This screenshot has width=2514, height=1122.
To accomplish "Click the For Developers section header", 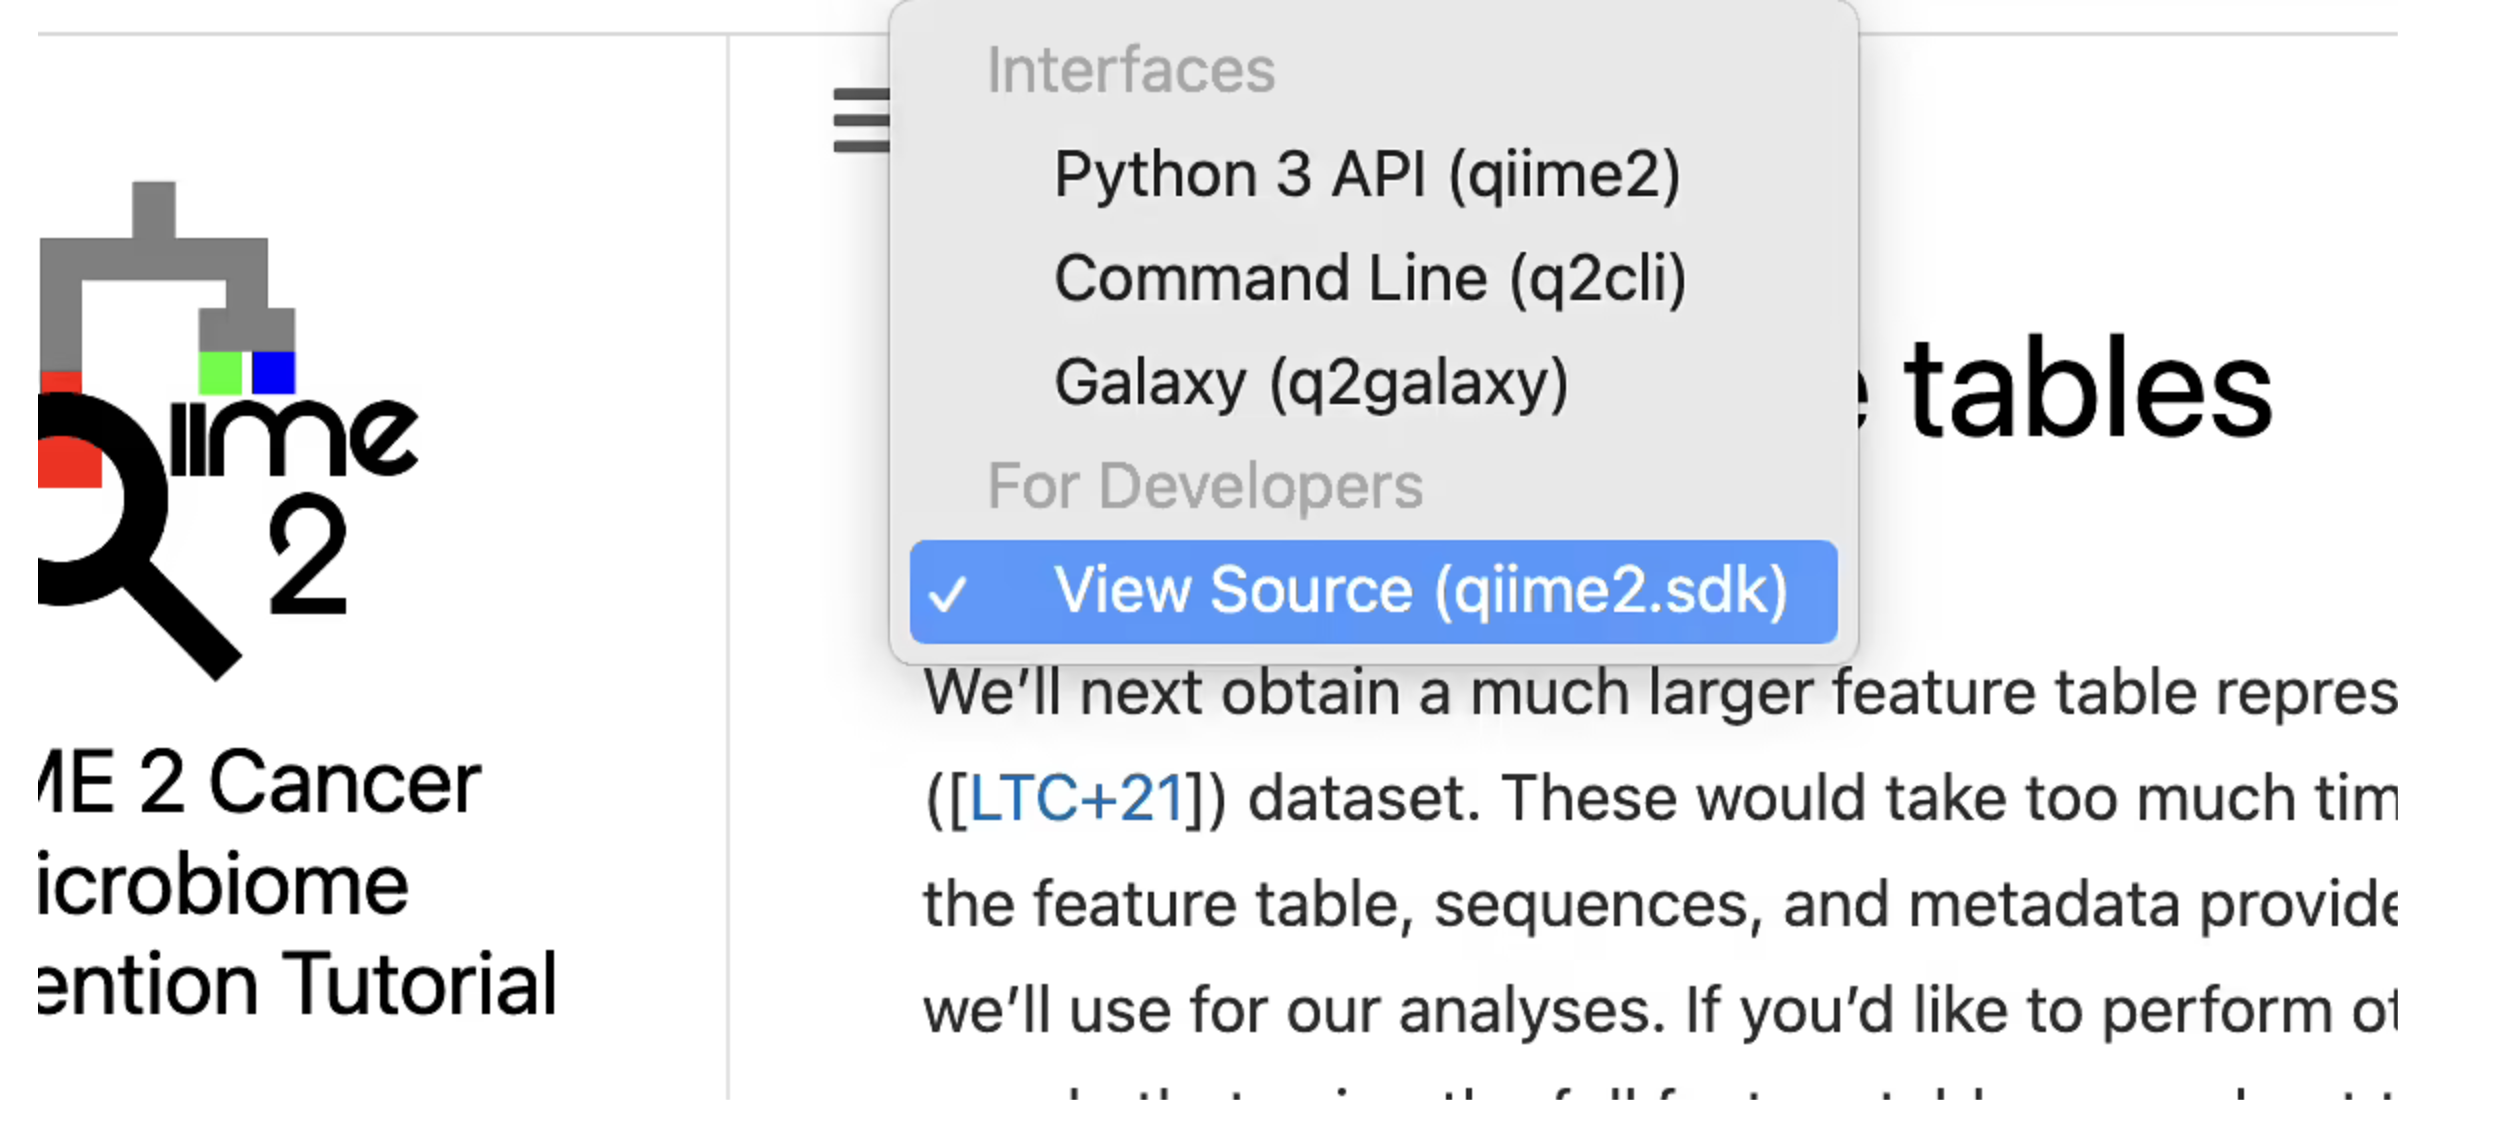I will (1205, 486).
